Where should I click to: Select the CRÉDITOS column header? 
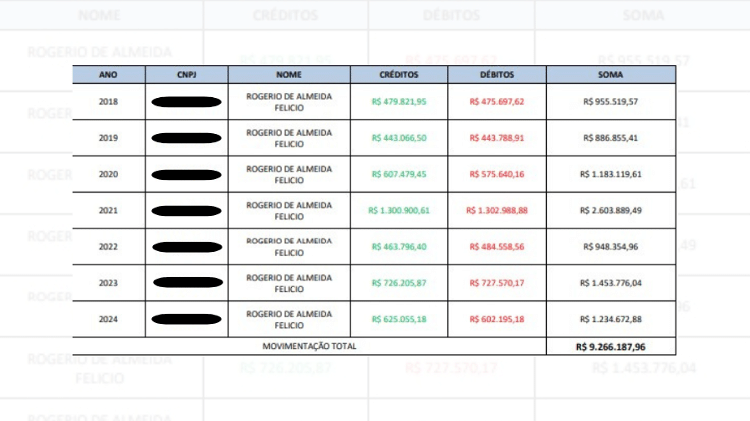[399, 75]
